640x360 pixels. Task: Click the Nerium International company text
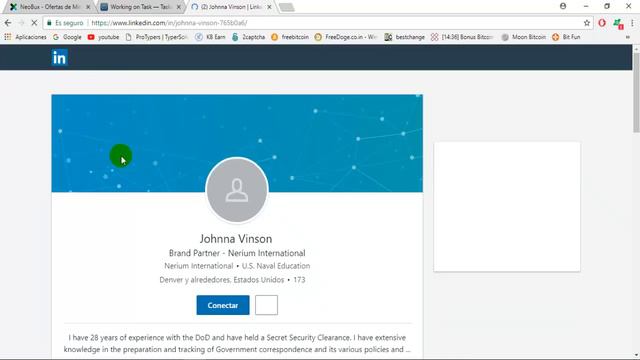point(199,266)
